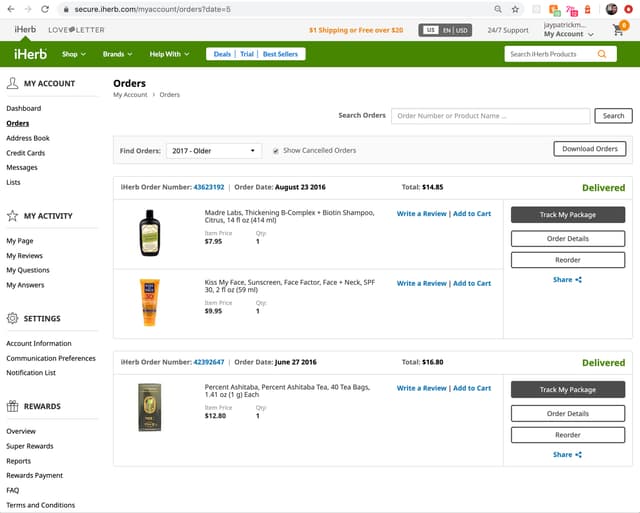640x513 pixels.
Task: Go to Dashboard in sidebar
Action: pyautogui.click(x=24, y=108)
